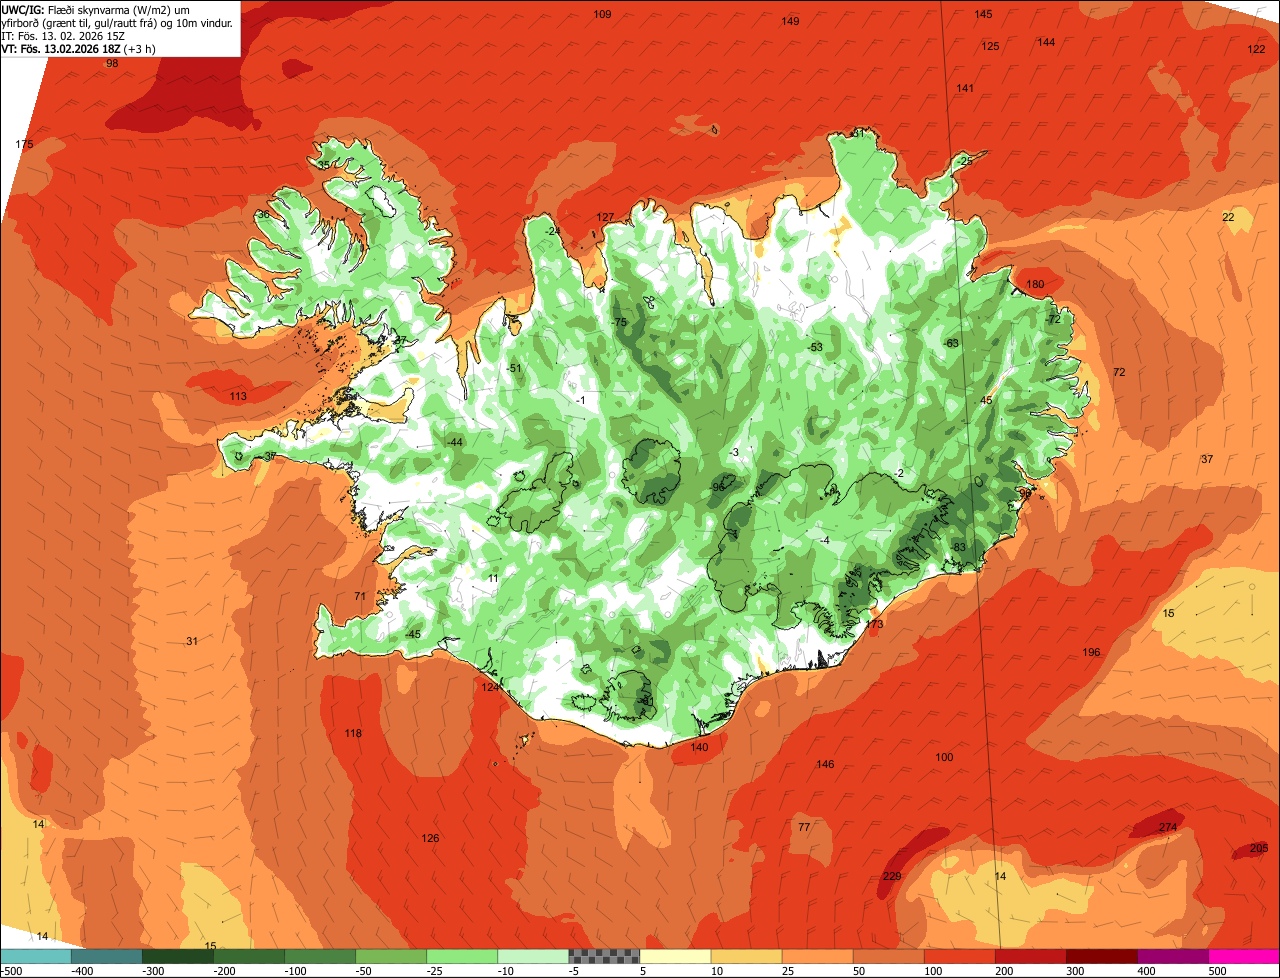Screen dimensions: 1280x978
Task: Click the 'VT: Fös. 13.02.2026 18Z (+3 h)' line
Action: point(79,49)
